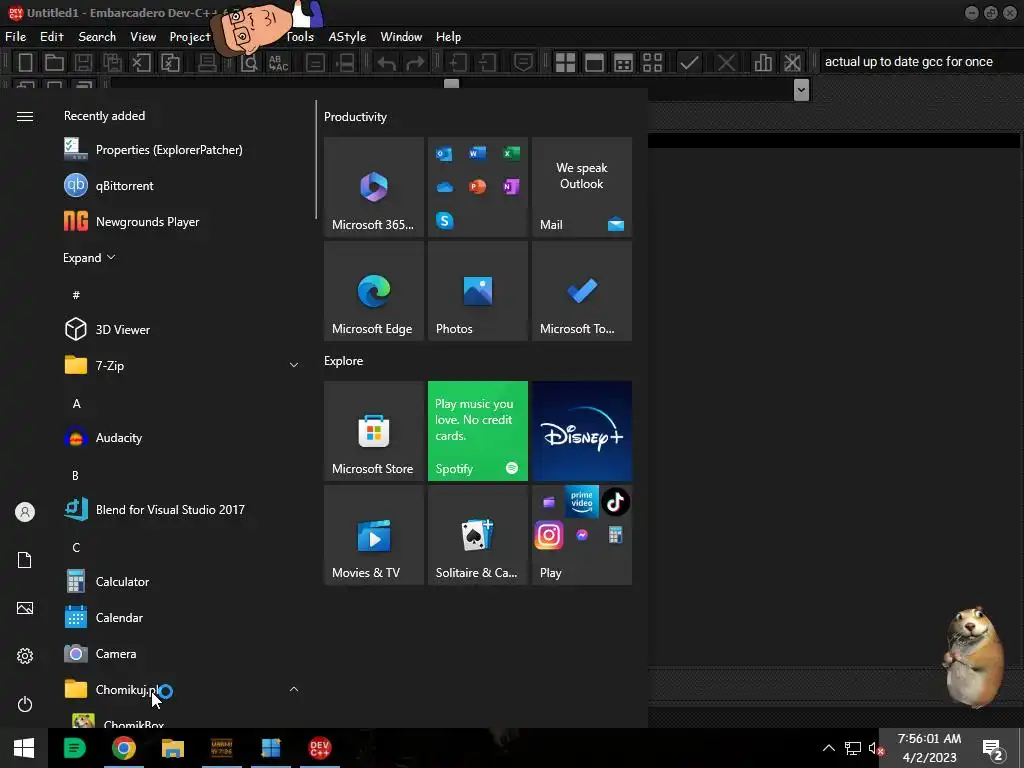
Task: Open the View menu
Action: 143,37
